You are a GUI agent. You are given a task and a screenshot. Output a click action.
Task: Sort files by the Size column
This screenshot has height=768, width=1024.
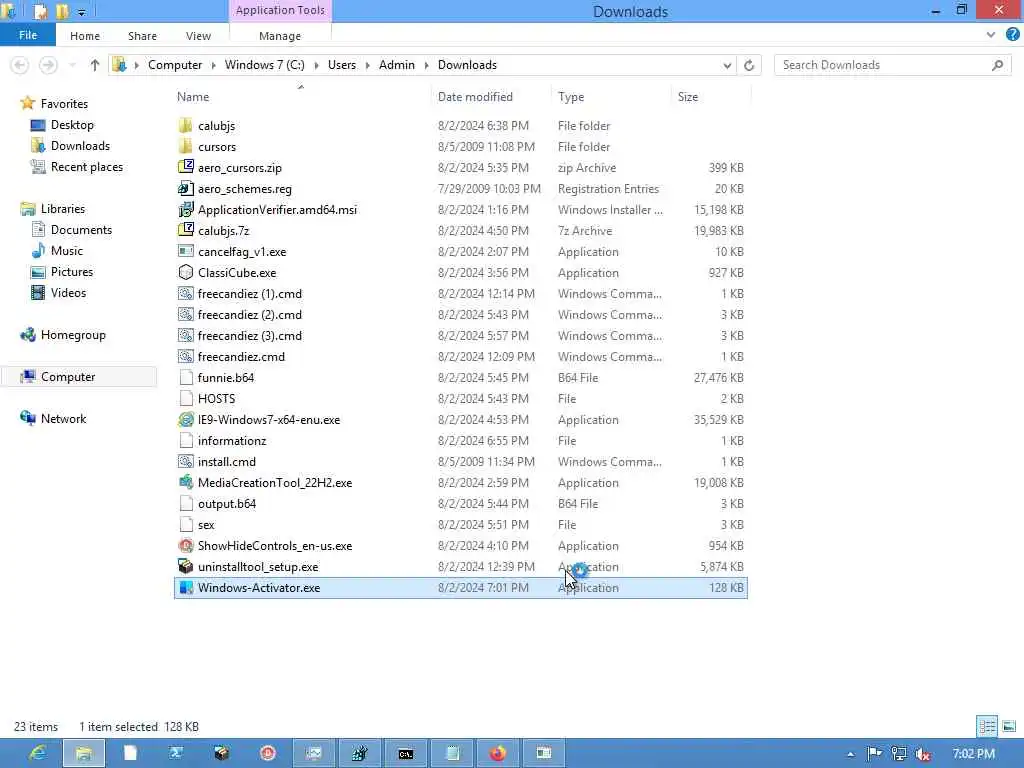tap(688, 97)
